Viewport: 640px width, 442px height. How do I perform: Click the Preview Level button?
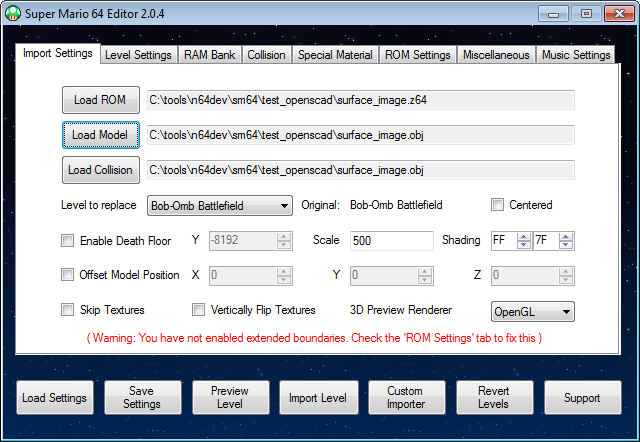click(x=229, y=398)
